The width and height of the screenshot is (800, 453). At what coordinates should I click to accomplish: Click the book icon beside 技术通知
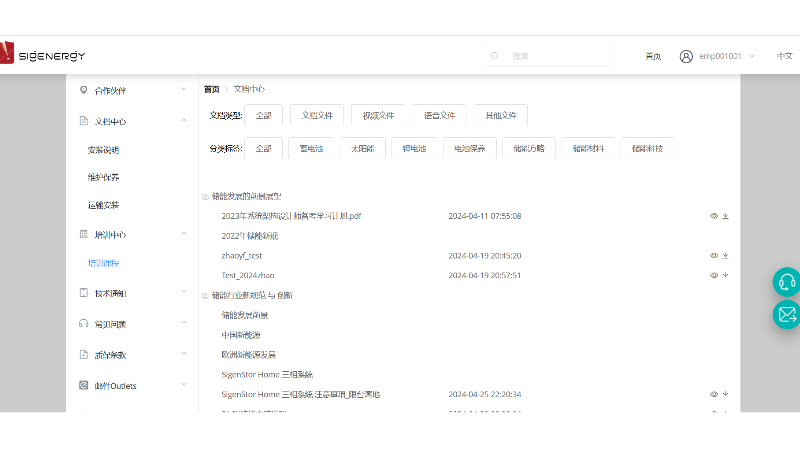(x=84, y=293)
